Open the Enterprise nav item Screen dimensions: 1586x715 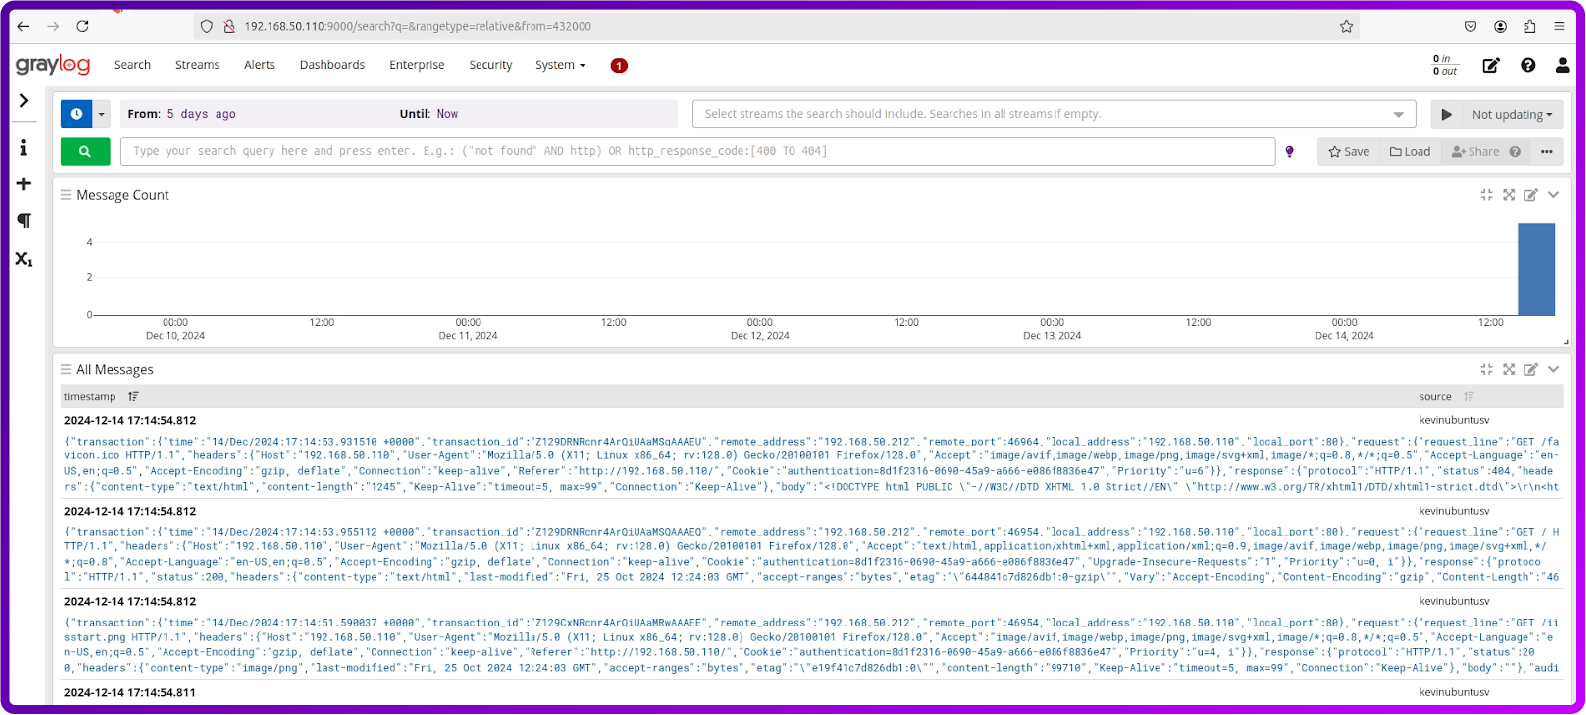tap(417, 65)
